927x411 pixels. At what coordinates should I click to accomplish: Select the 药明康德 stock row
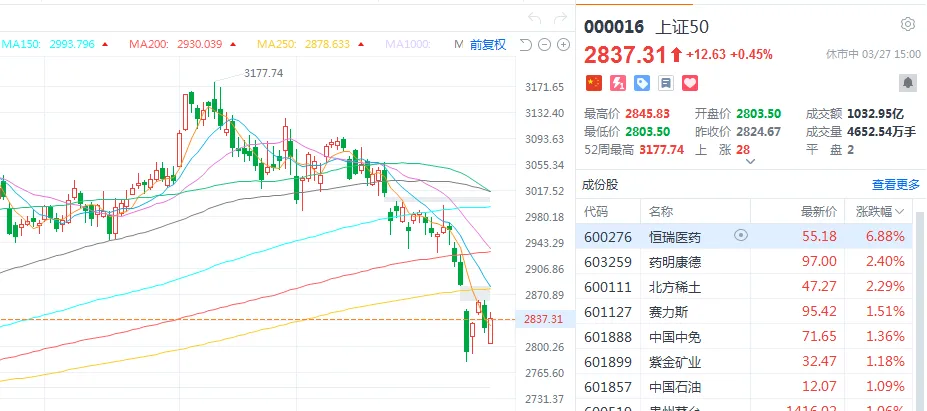[x=745, y=261]
